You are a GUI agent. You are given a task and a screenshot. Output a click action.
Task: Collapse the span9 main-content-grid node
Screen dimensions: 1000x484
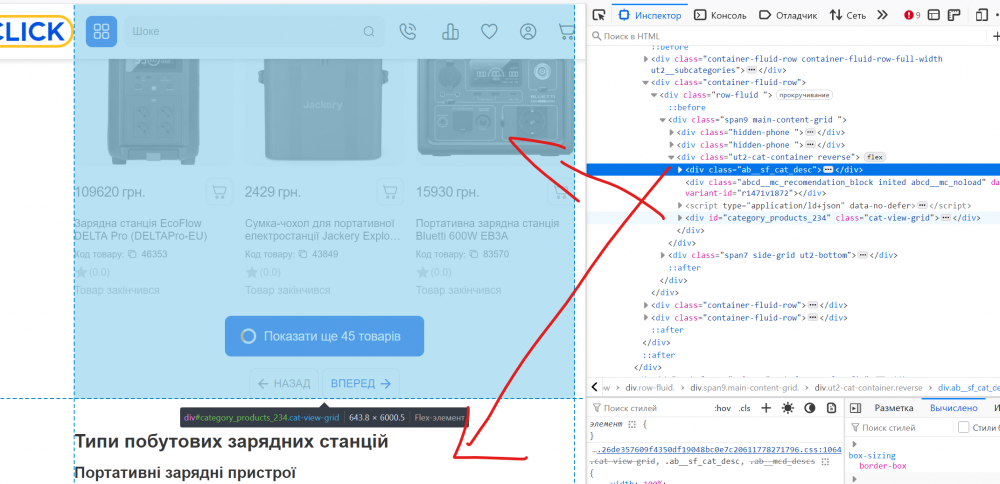(x=662, y=120)
